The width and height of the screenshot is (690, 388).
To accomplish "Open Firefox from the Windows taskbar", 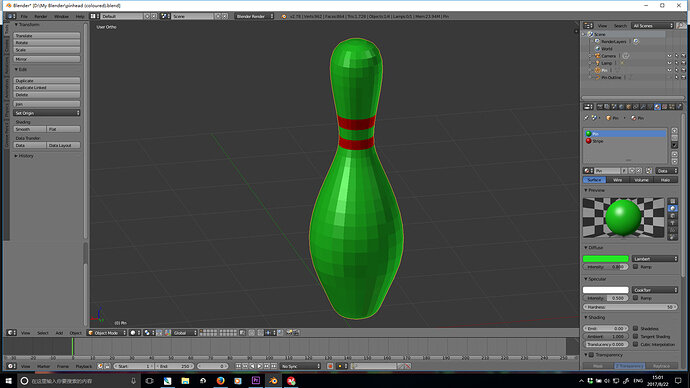I will [x=220, y=381].
